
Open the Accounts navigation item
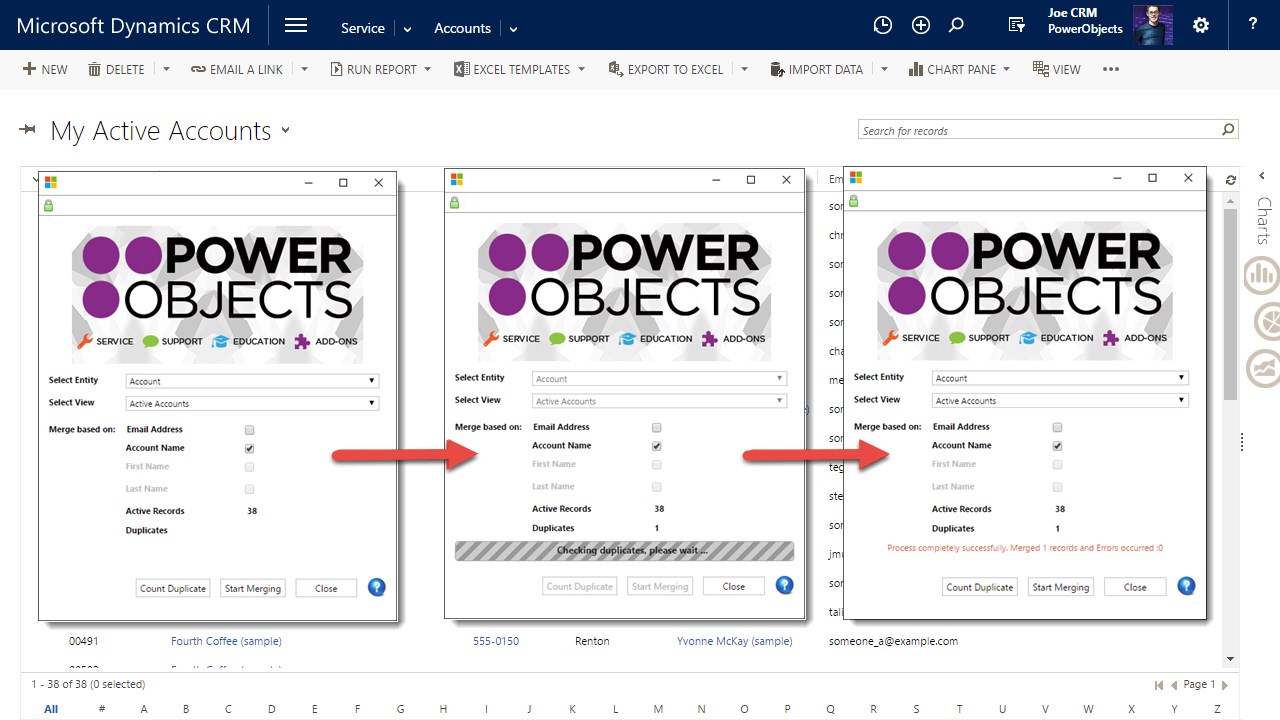462,28
